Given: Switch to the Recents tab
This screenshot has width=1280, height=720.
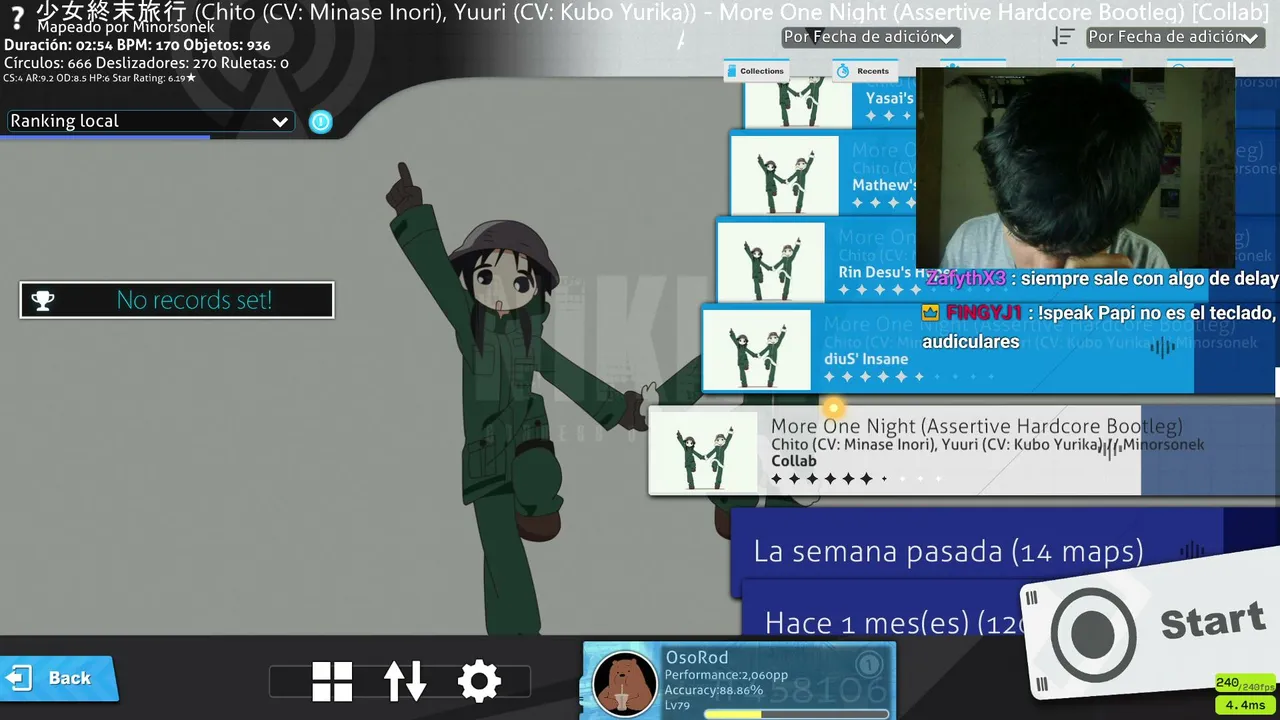Looking at the screenshot, I should 863,71.
